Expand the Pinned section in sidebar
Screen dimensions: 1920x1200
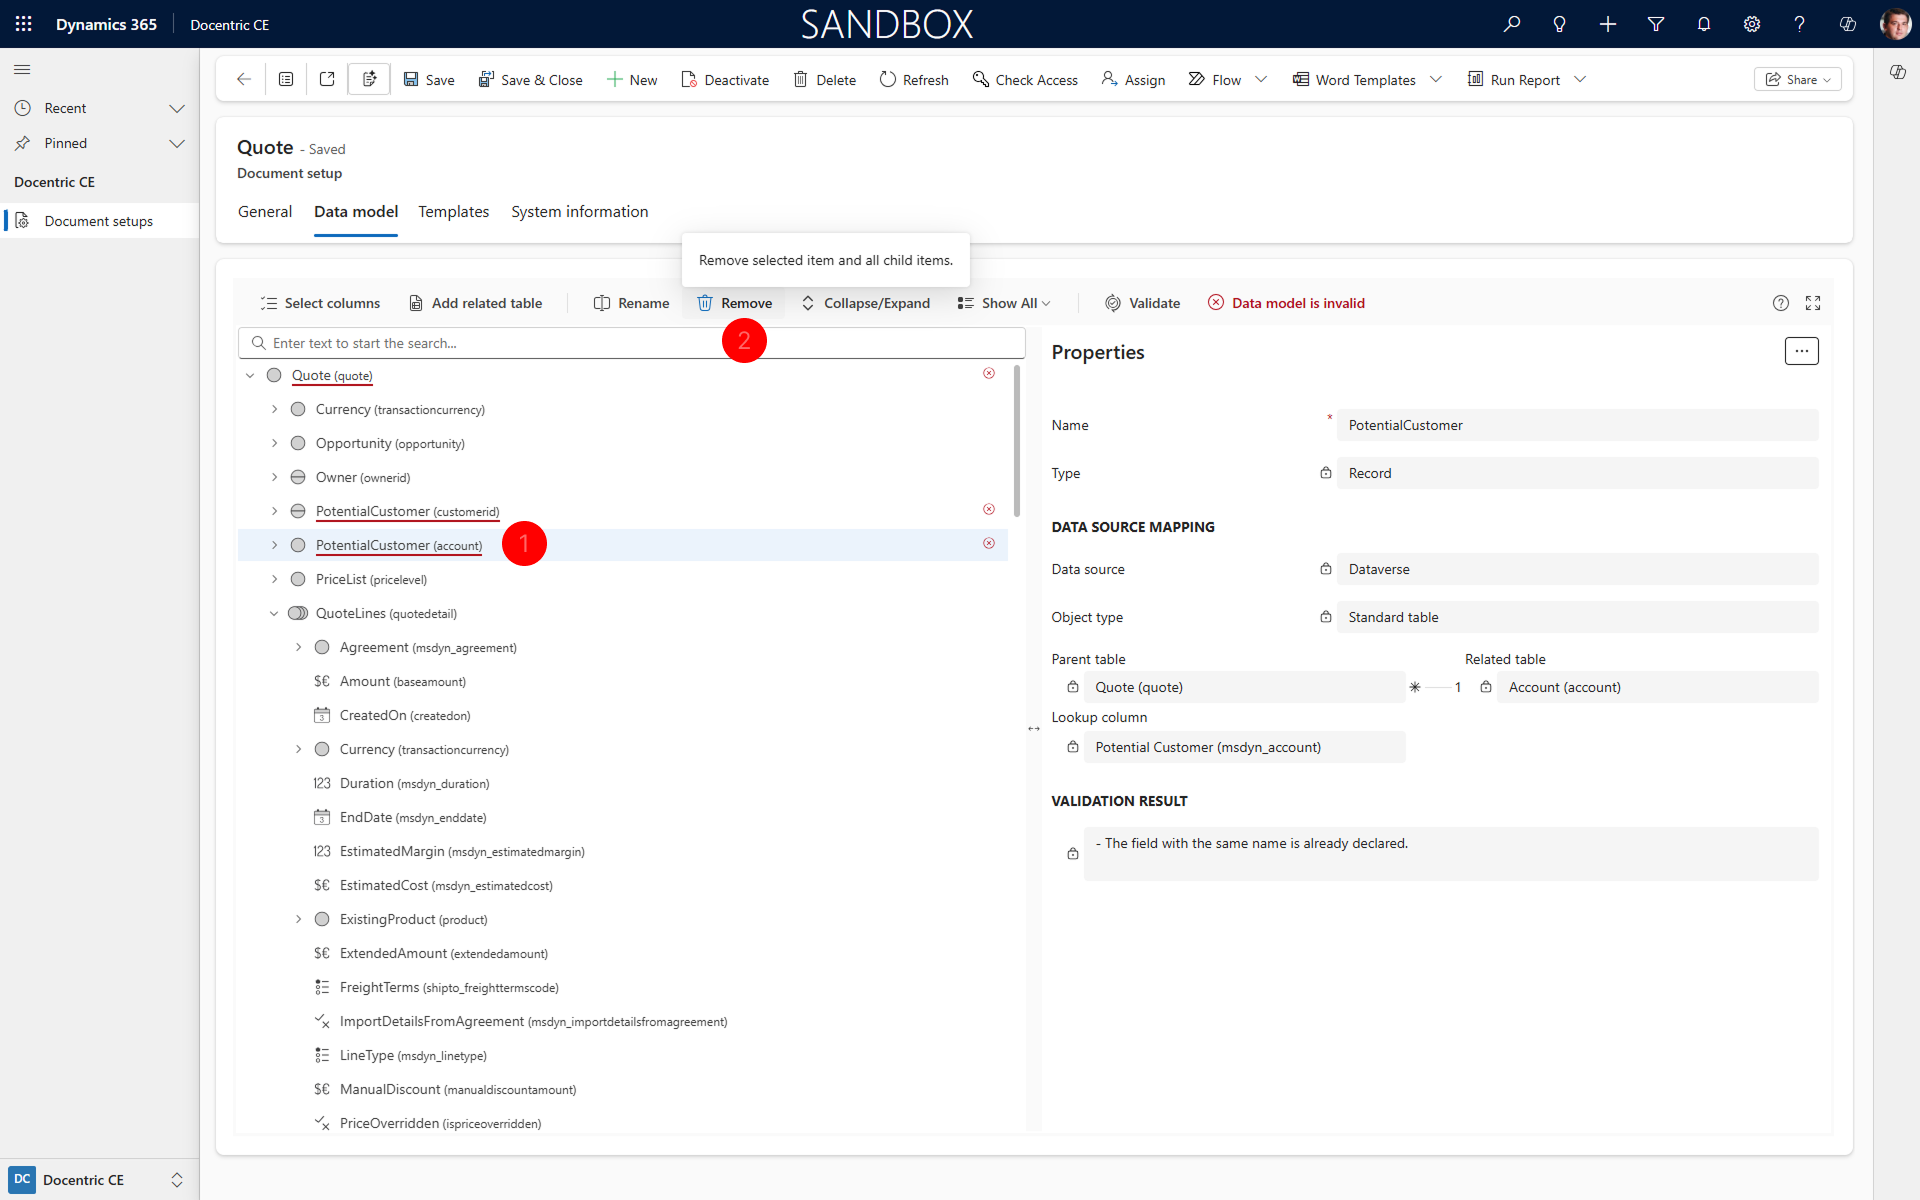point(177,143)
